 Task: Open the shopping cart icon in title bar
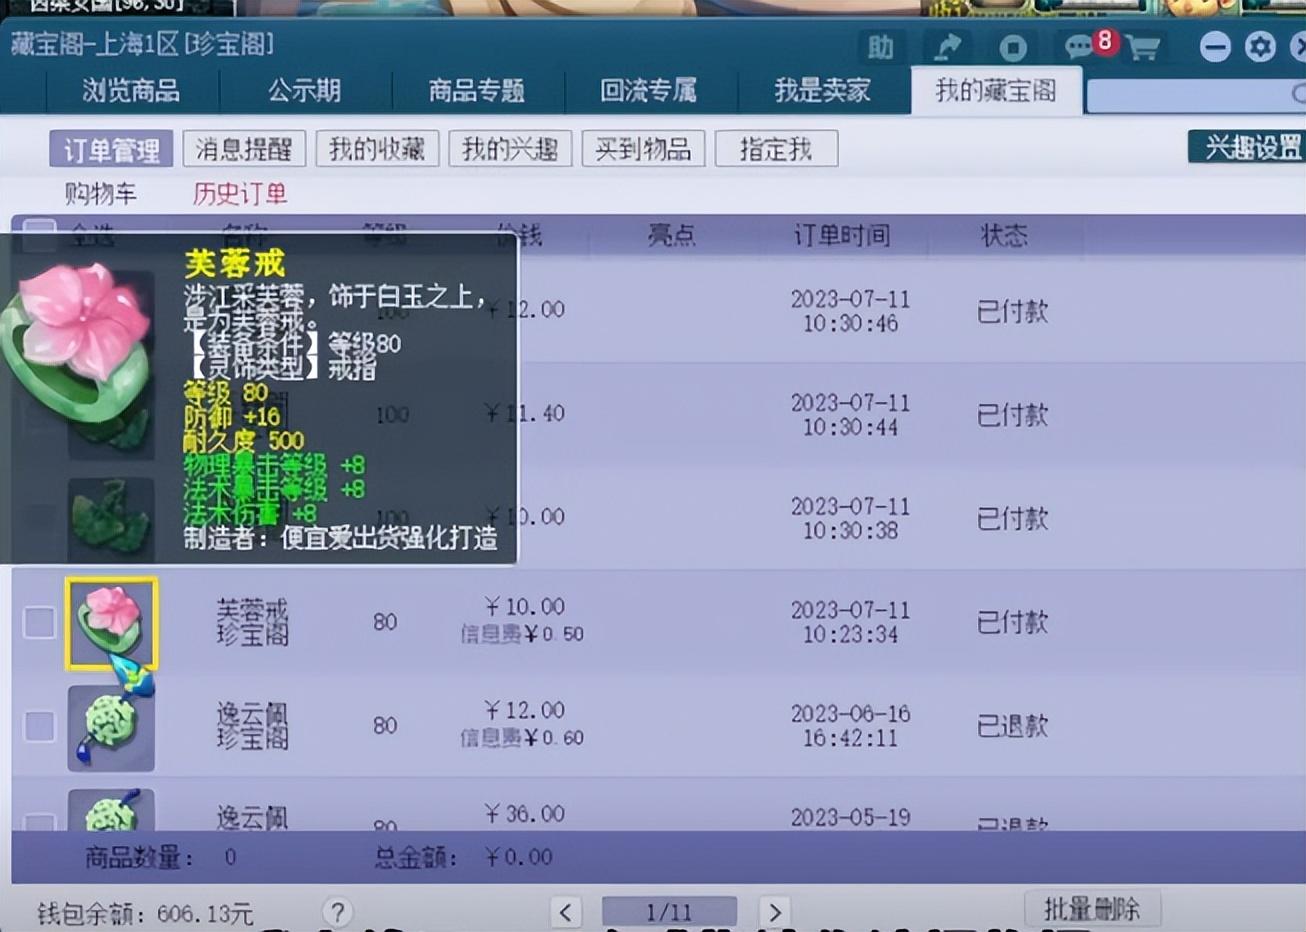coord(1143,47)
